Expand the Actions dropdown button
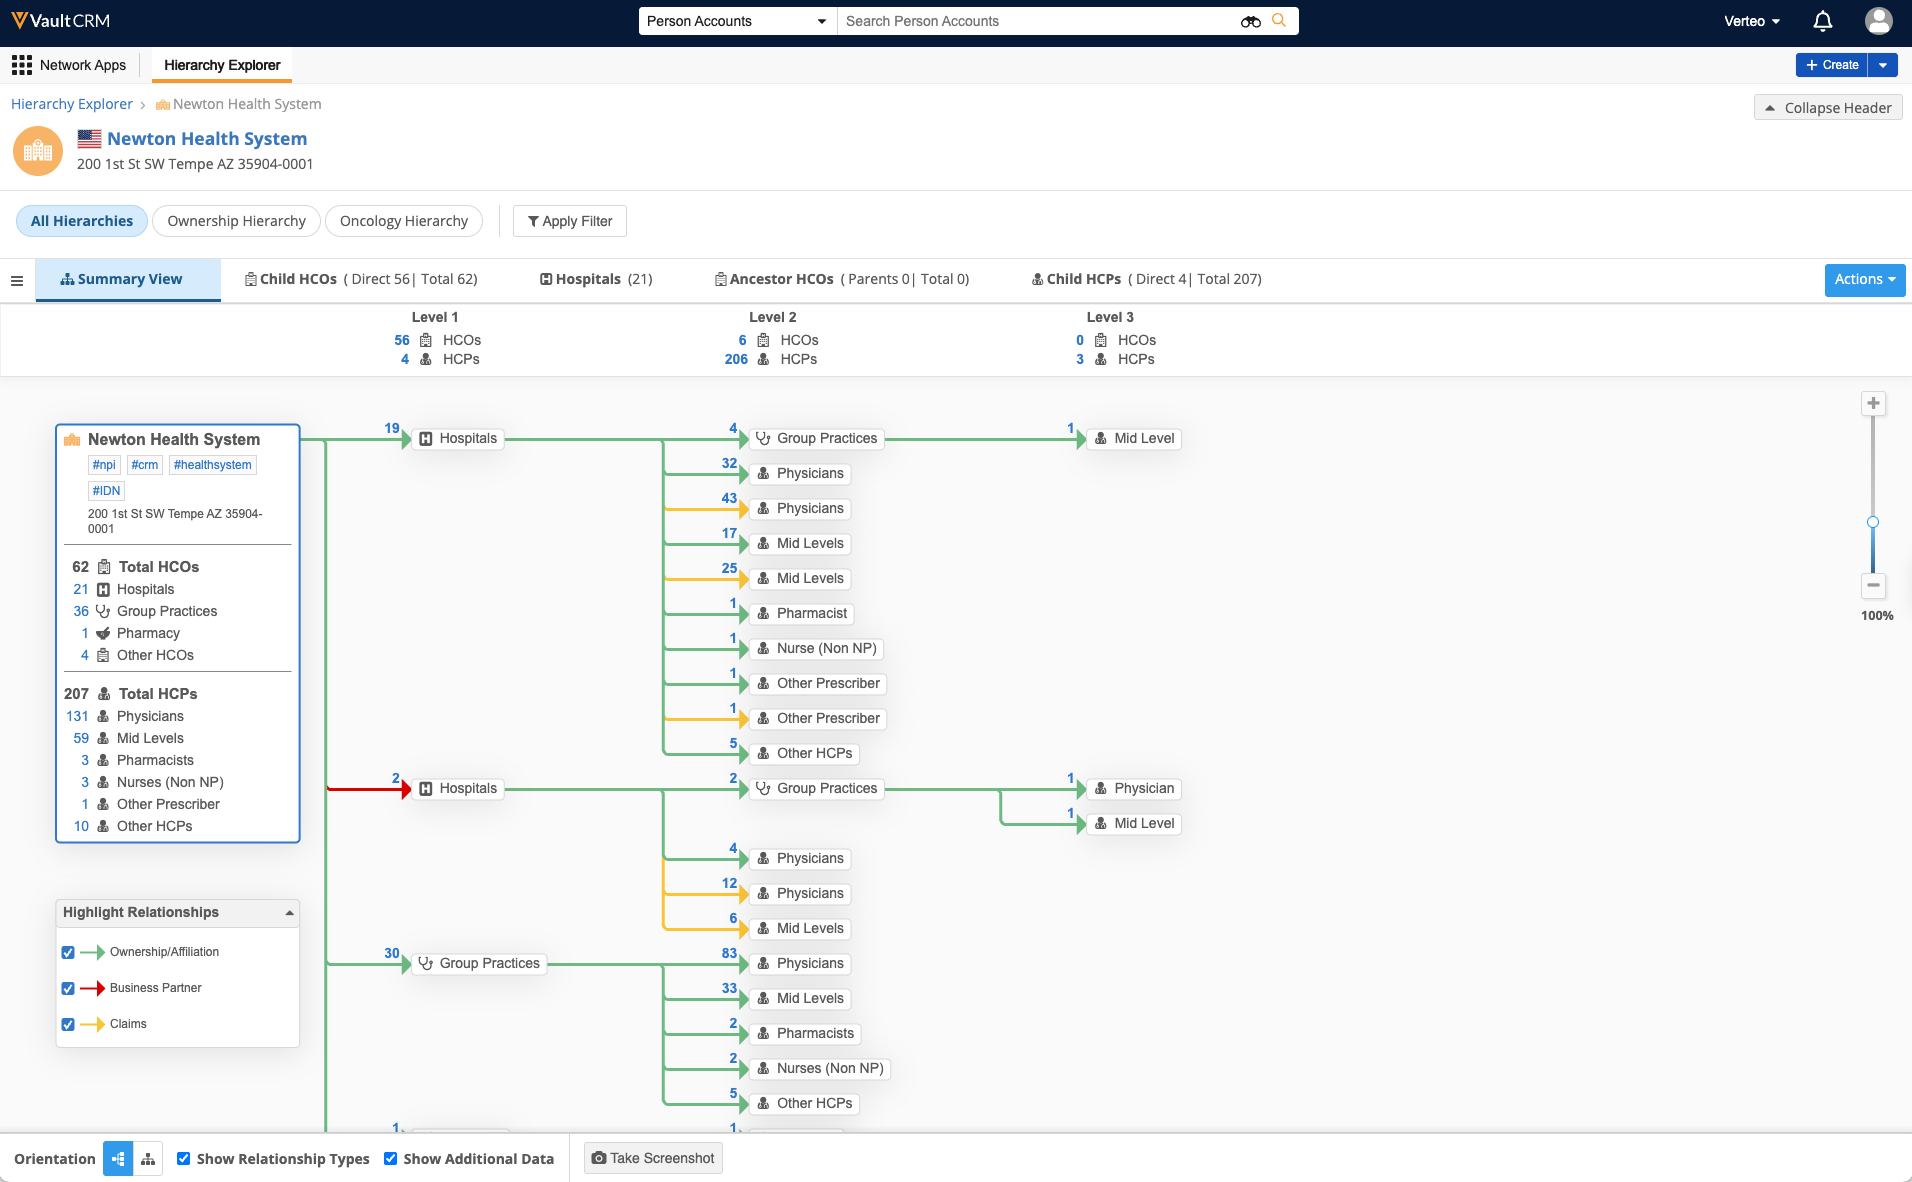This screenshot has width=1912, height=1182. [1864, 280]
